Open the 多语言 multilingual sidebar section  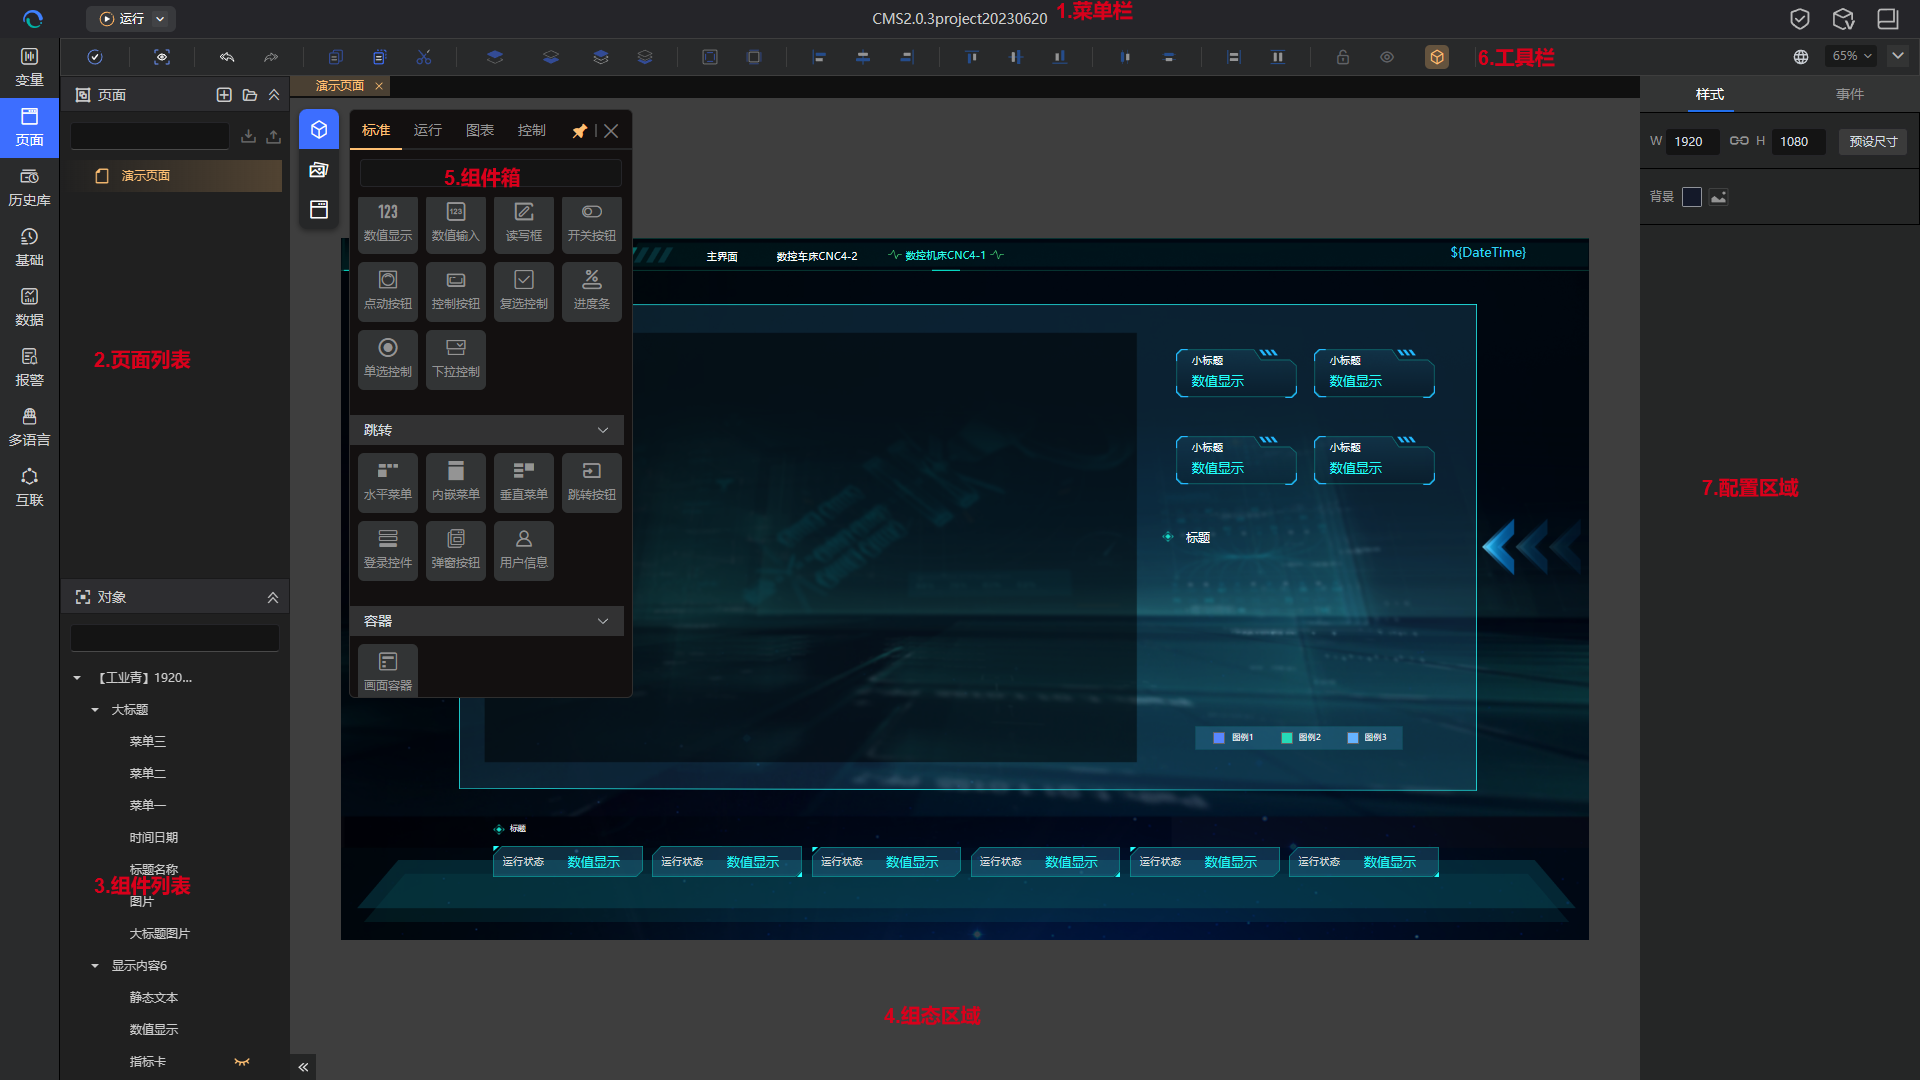pyautogui.click(x=29, y=427)
